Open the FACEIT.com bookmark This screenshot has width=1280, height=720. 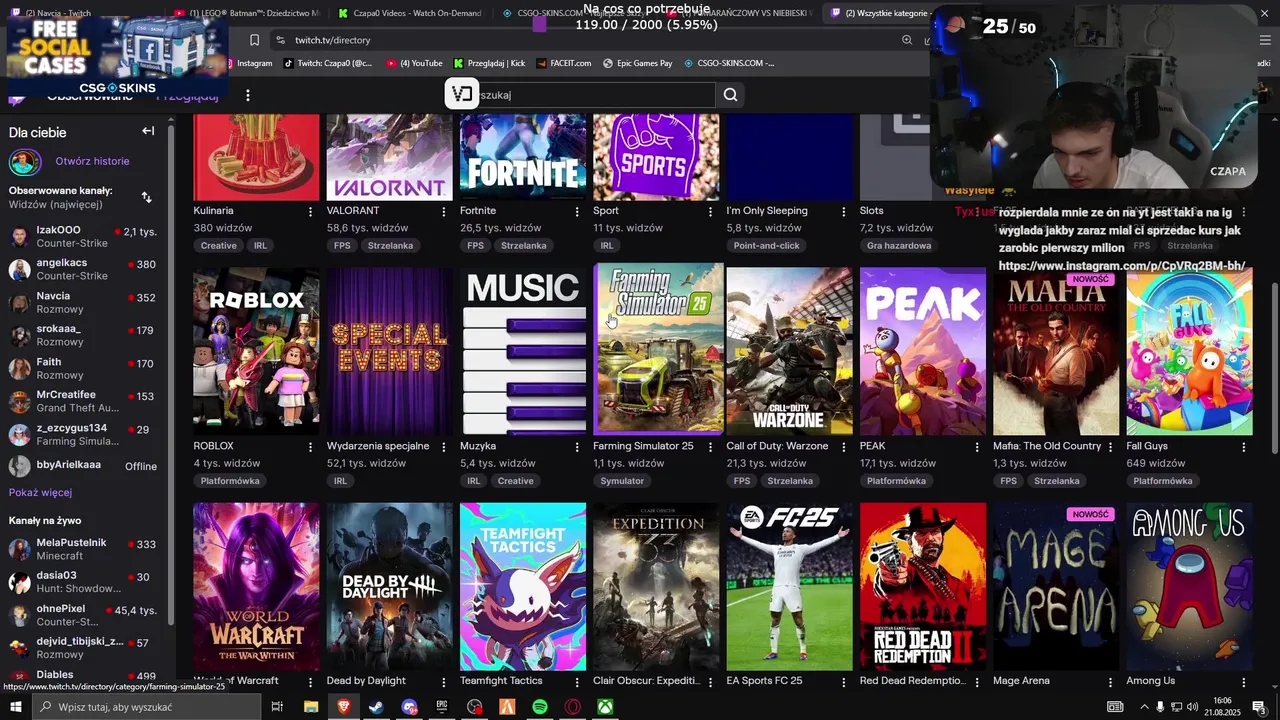[x=564, y=63]
